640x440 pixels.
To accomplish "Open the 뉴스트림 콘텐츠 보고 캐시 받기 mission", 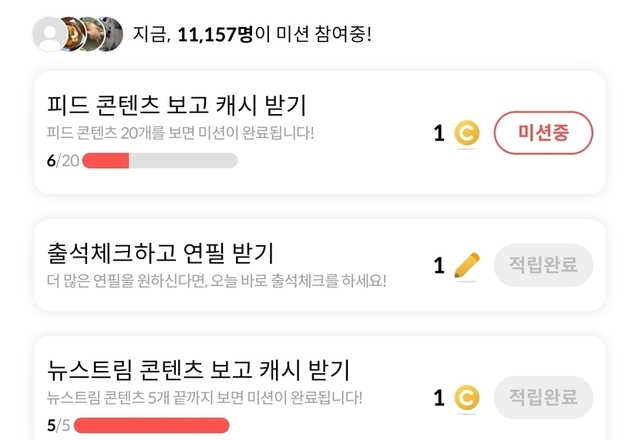I will pos(198,370).
